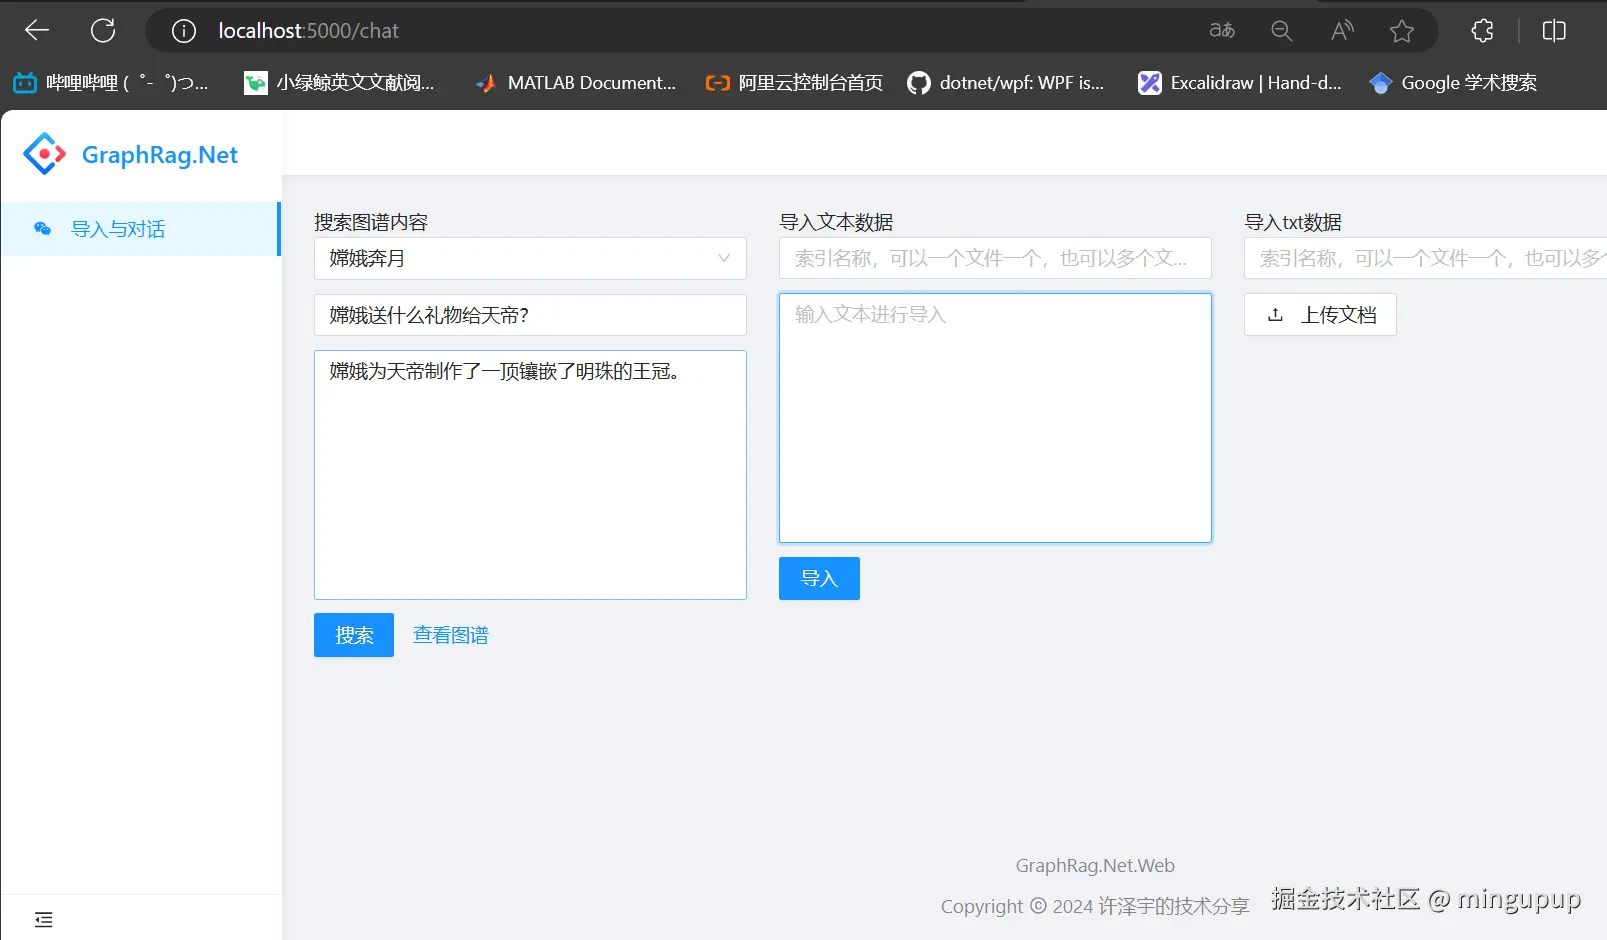Collapse the sidebar with the fold icon
Image resolution: width=1607 pixels, height=940 pixels.
point(43,919)
